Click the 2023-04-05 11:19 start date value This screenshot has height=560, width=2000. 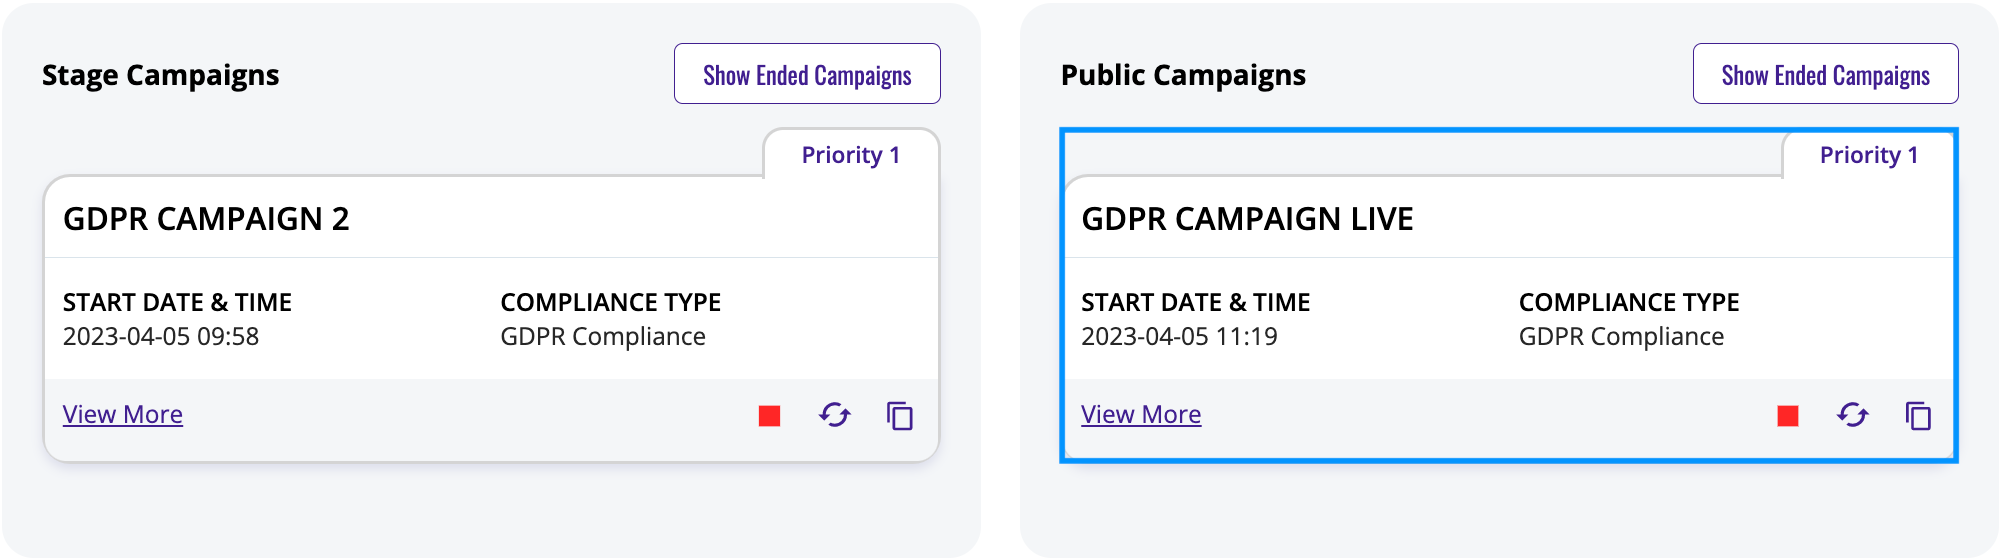(1179, 337)
